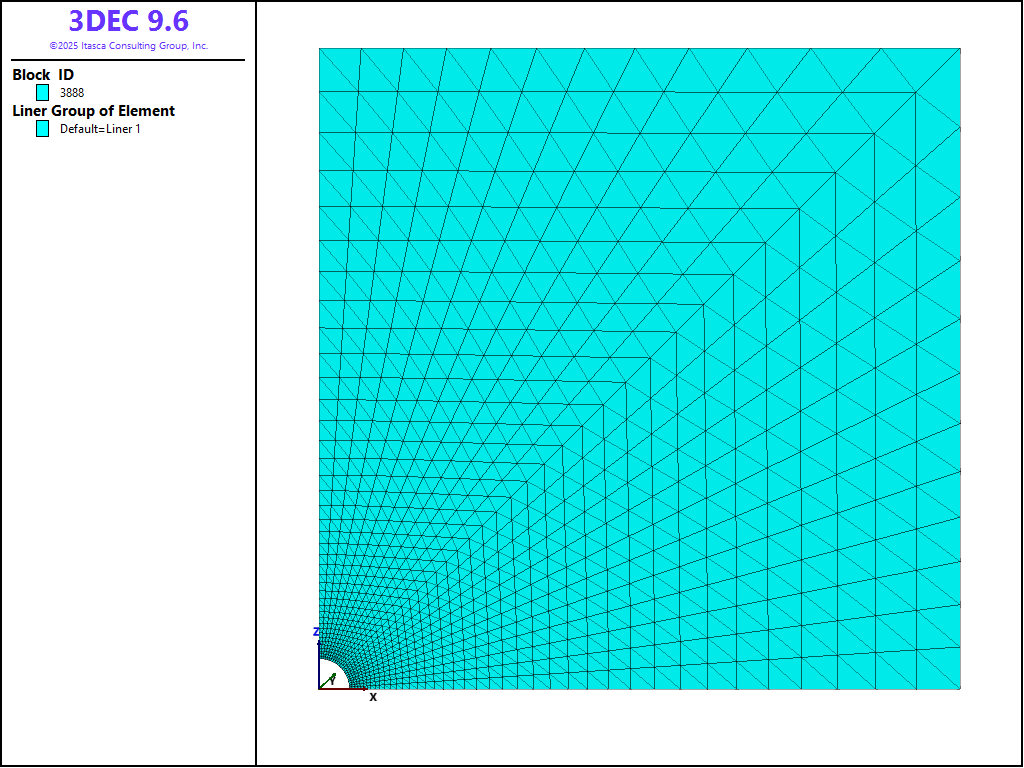Select the Default=Liner 1 legend label
This screenshot has width=1024, height=768.
[x=100, y=129]
